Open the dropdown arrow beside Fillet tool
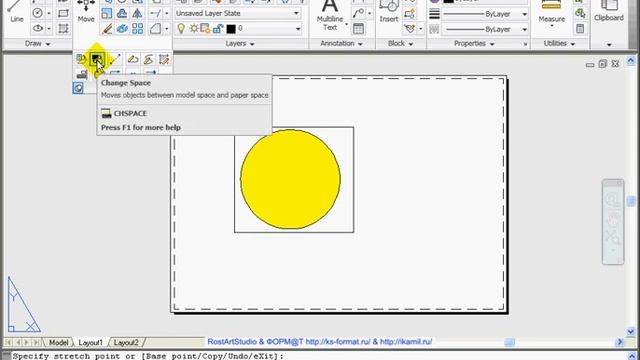The height and width of the screenshot is (360, 640). click(x=166, y=29)
